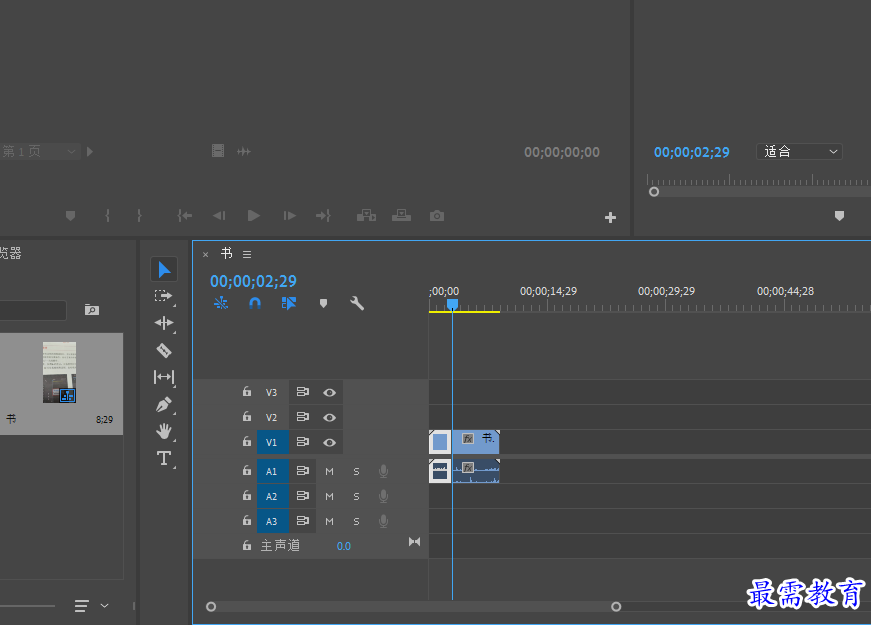The image size is (871, 625).
Task: Select the 书 clip thumbnail in project
Action: 59,372
